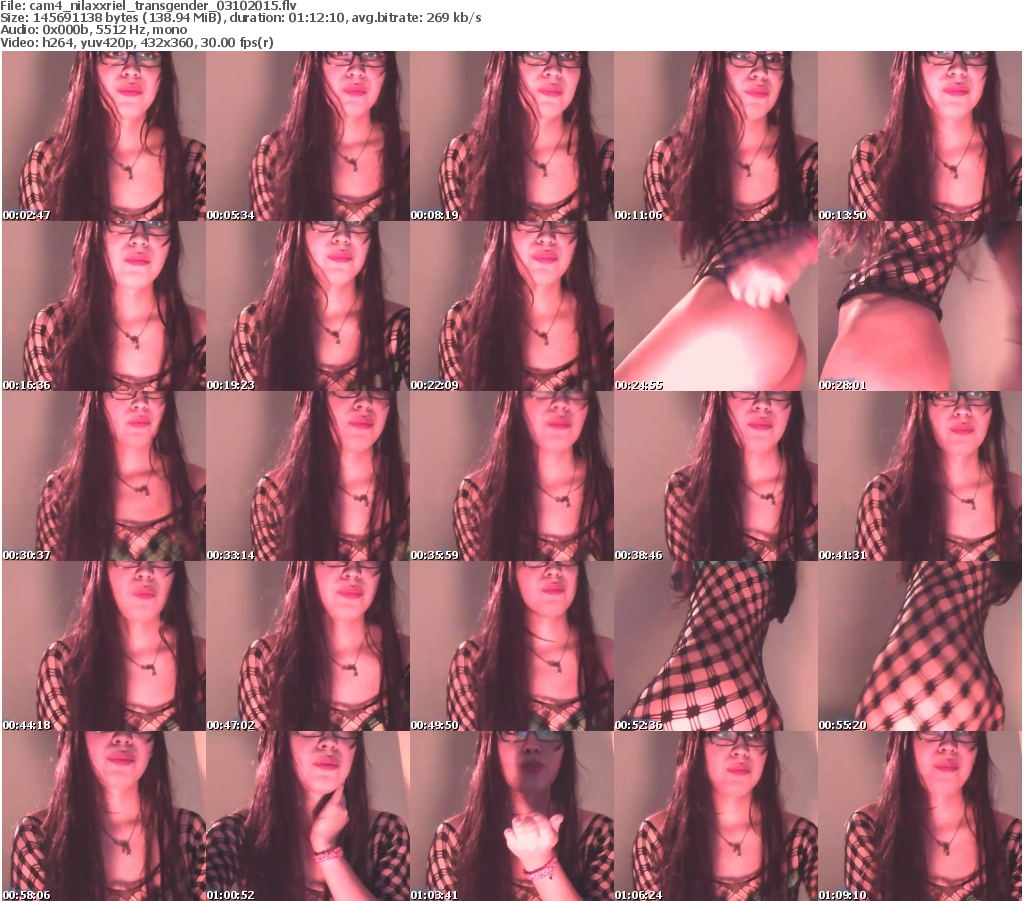Choose the thumbnail with timestamp 01:03:41

pos(511,816)
